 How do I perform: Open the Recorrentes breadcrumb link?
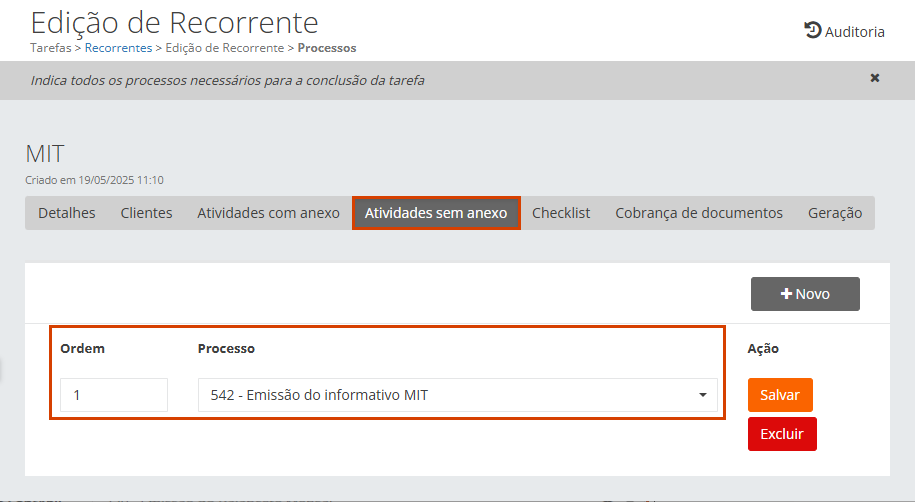coord(118,48)
